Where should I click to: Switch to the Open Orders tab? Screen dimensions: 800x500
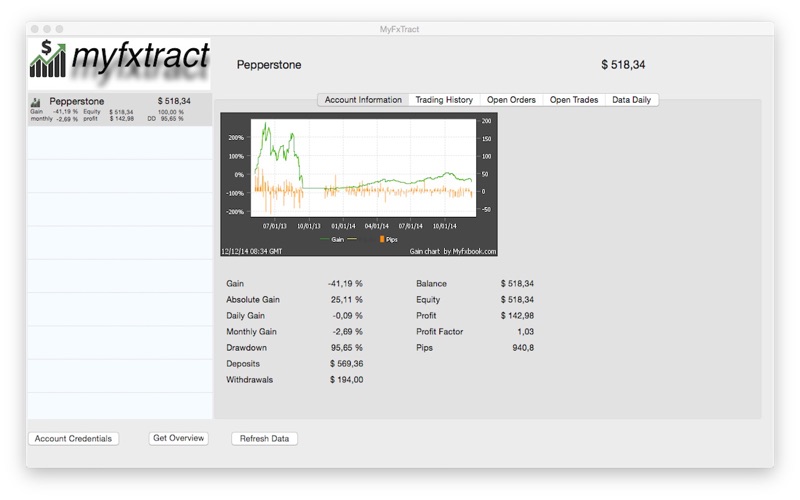(x=511, y=100)
